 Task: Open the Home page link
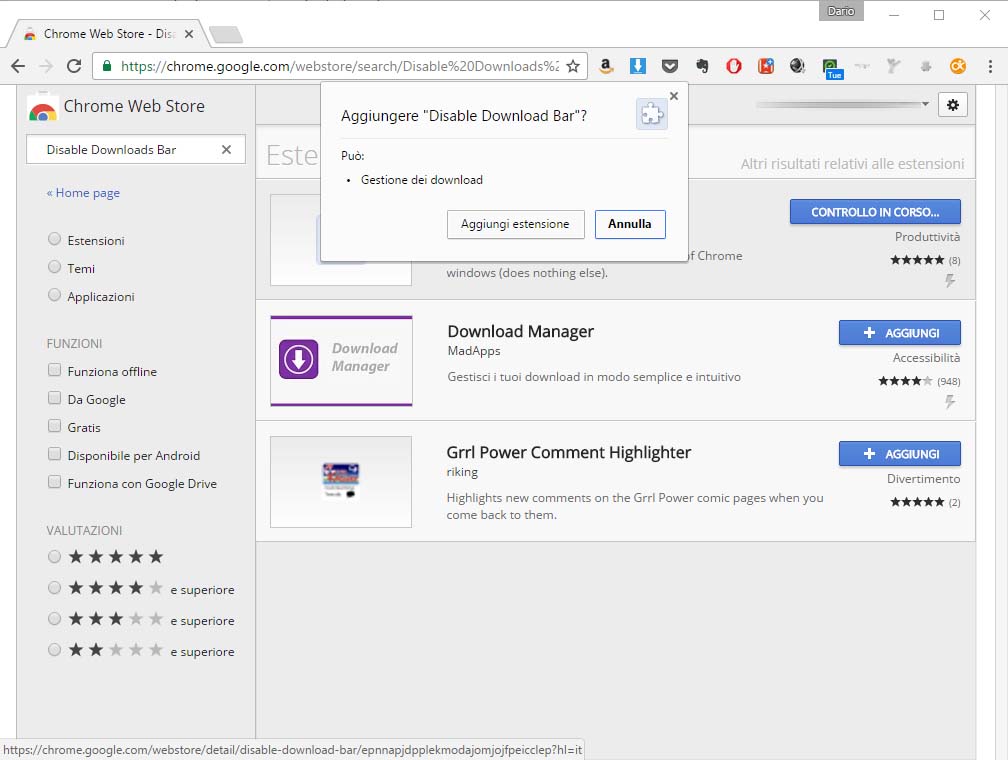pos(84,193)
